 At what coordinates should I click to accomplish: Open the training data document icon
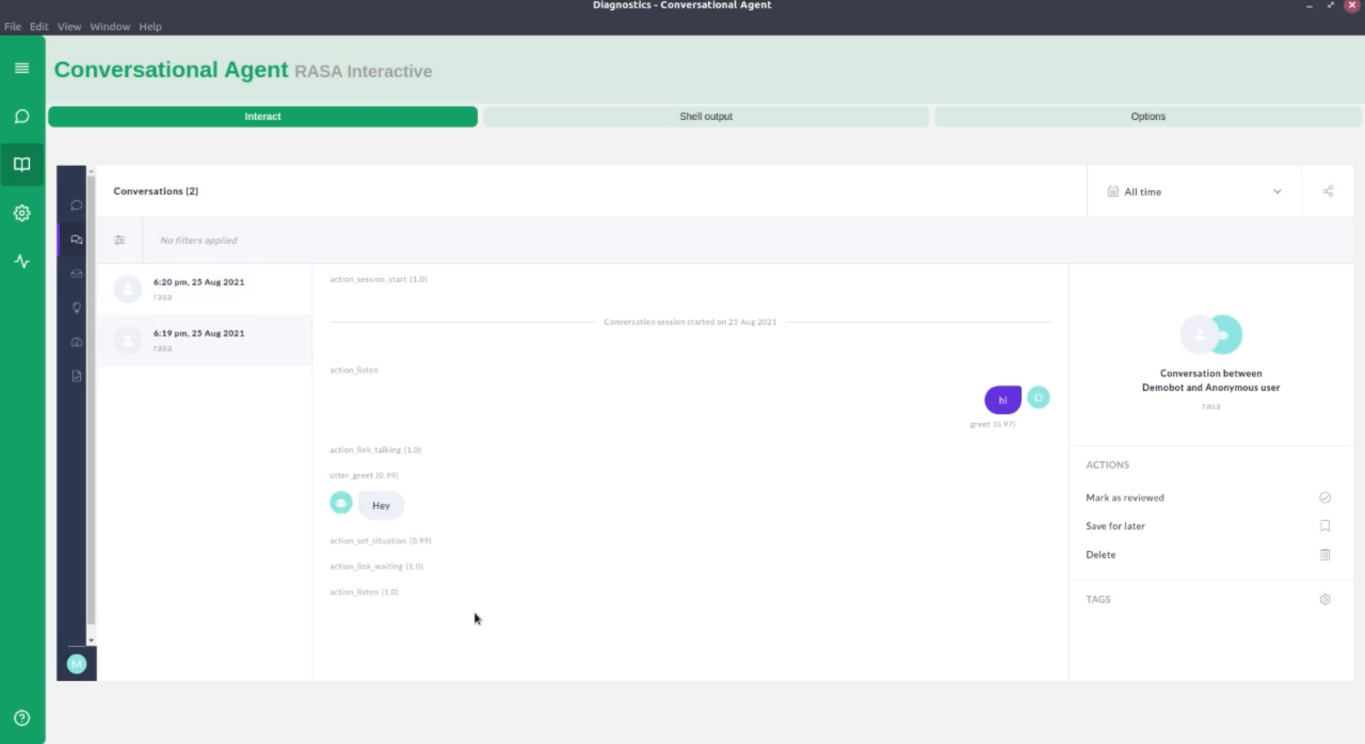(76, 376)
